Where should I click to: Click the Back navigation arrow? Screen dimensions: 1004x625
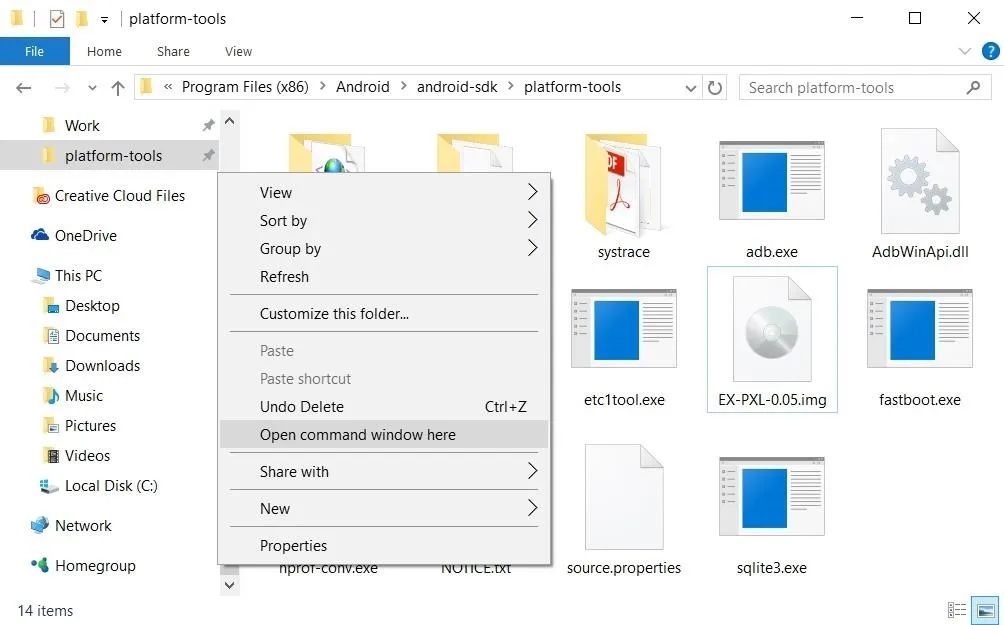pos(24,88)
